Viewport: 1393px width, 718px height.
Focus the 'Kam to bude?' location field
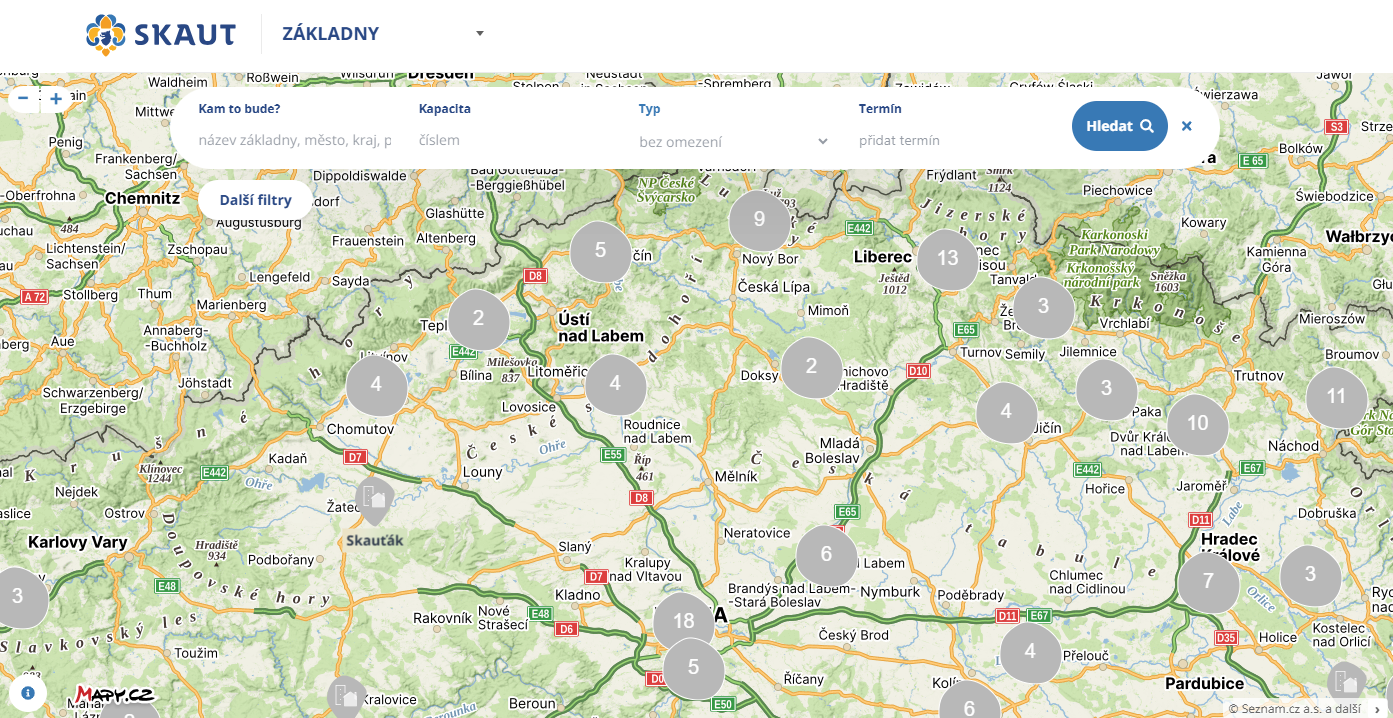click(295, 140)
